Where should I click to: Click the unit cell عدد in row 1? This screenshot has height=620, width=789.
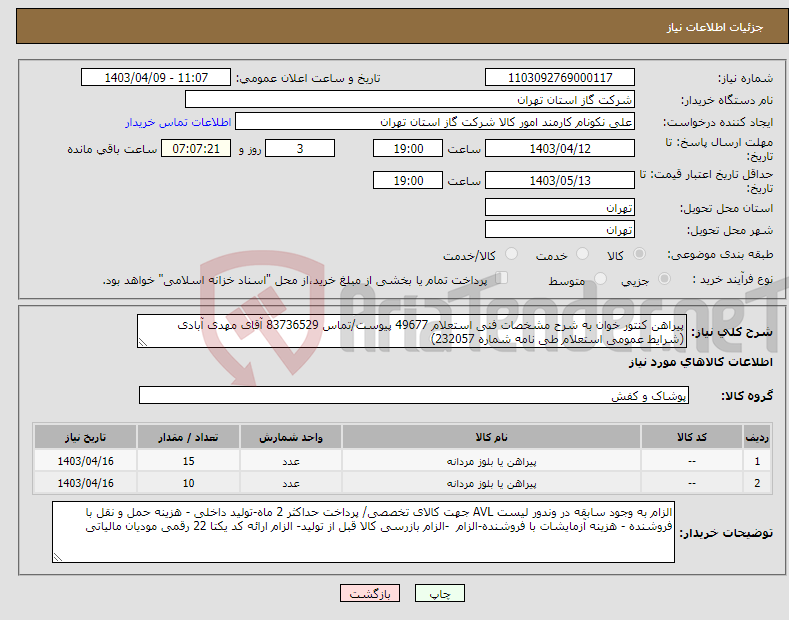click(x=291, y=461)
